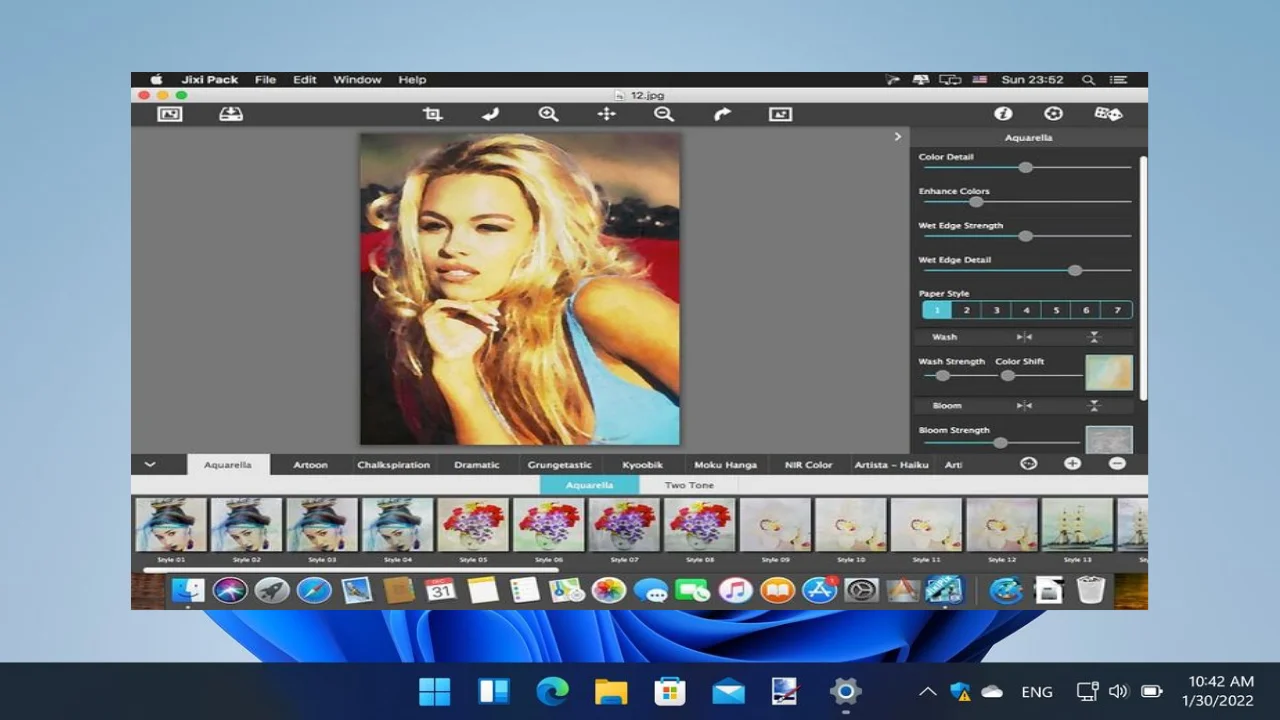Screen dimensions: 1280x720
Task: Switch to the Chalkspiration tab
Action: coord(393,465)
